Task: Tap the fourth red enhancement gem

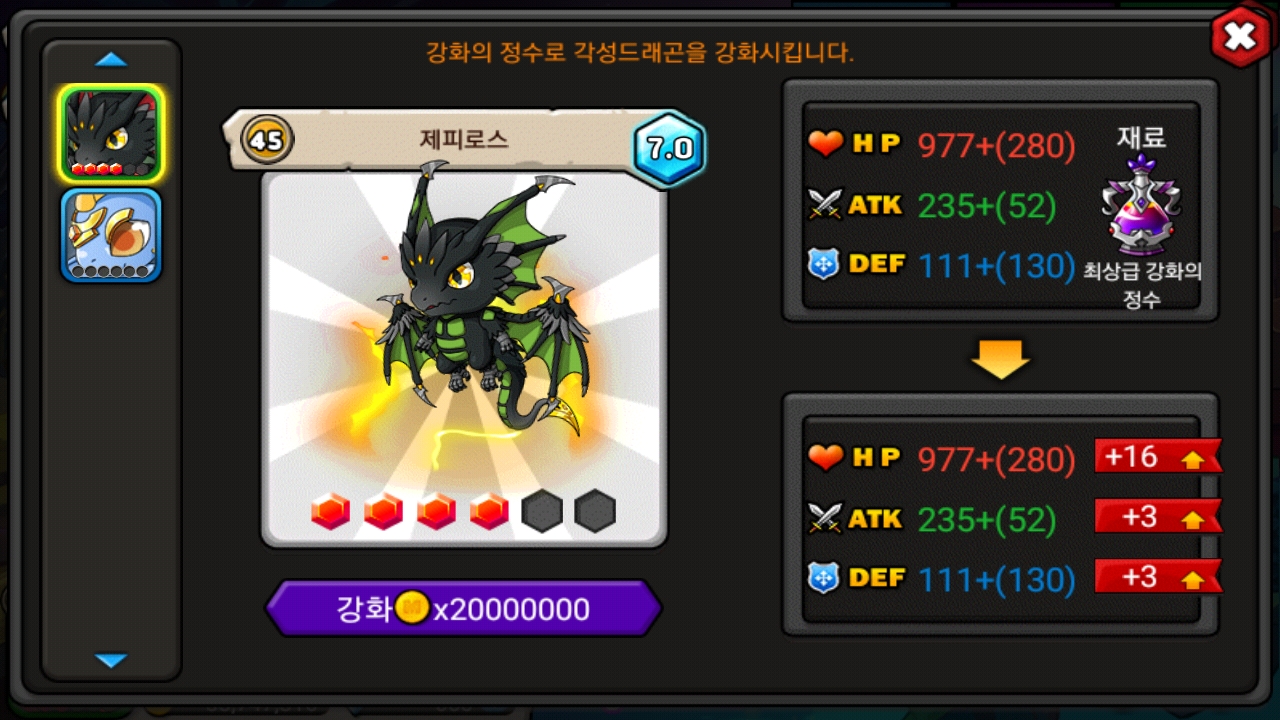Action: pos(489,511)
